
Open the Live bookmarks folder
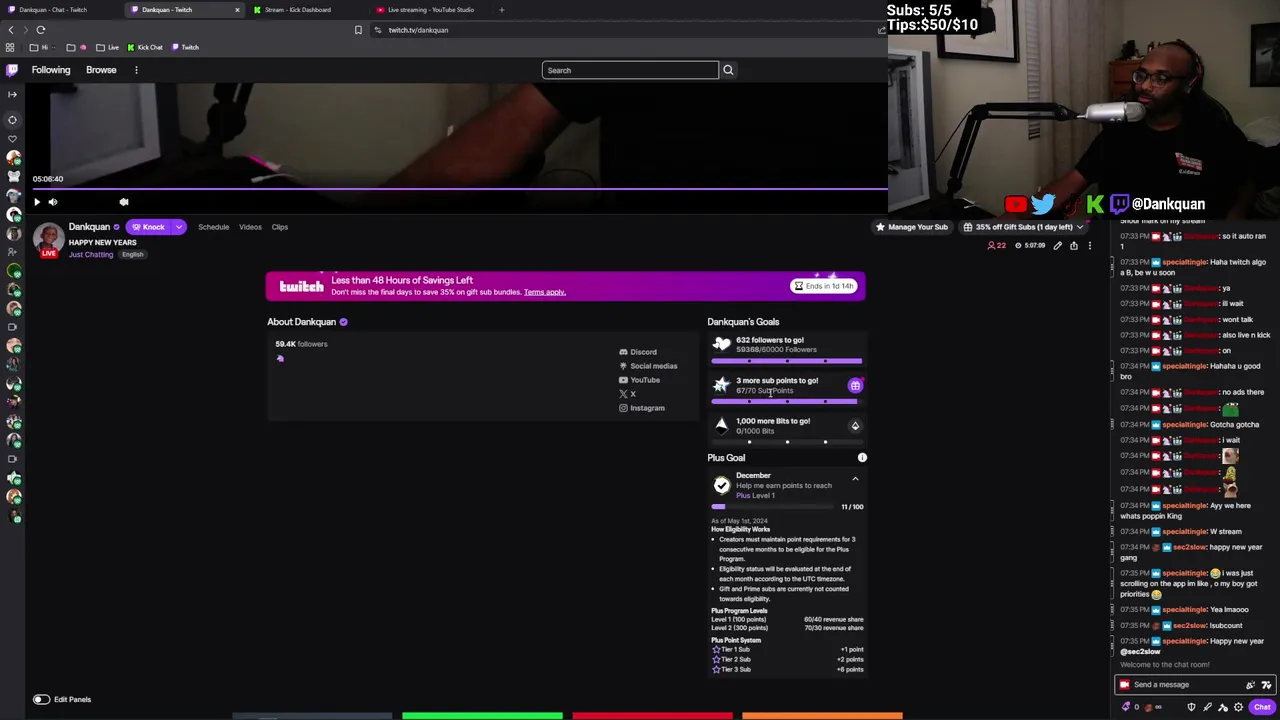click(108, 47)
